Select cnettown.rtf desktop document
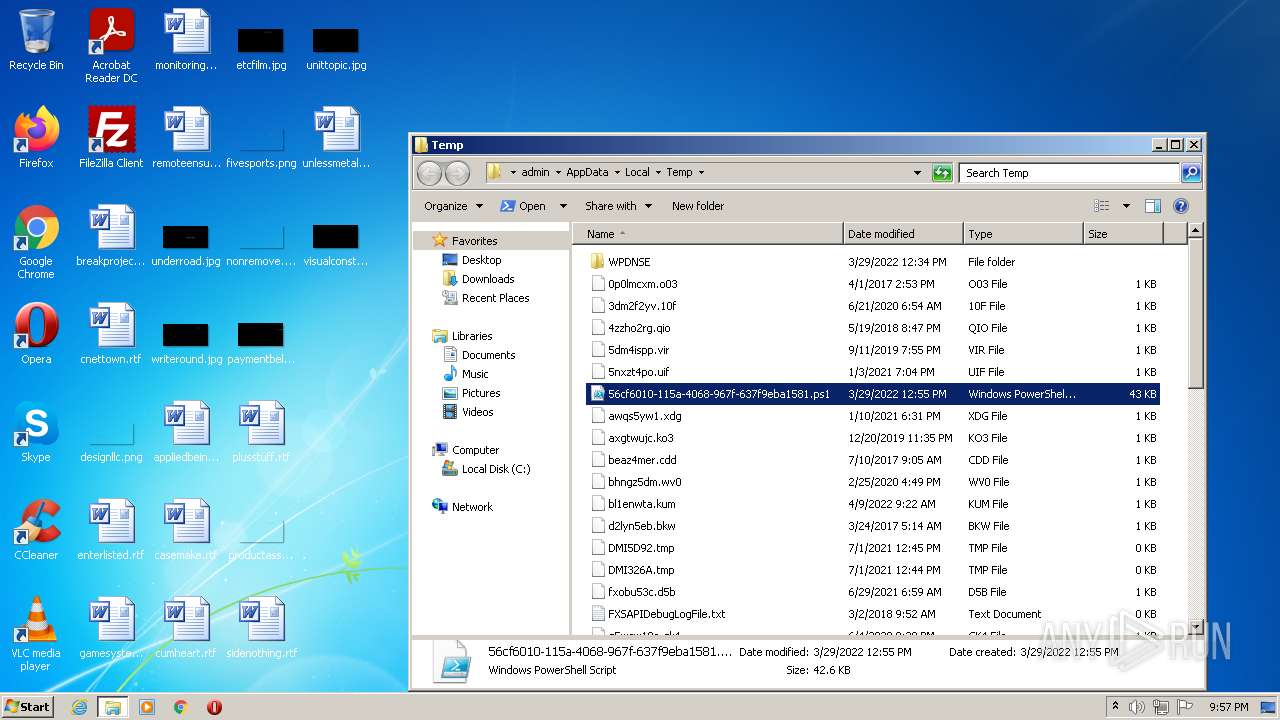This screenshot has height=720, width=1280. pyautogui.click(x=111, y=333)
